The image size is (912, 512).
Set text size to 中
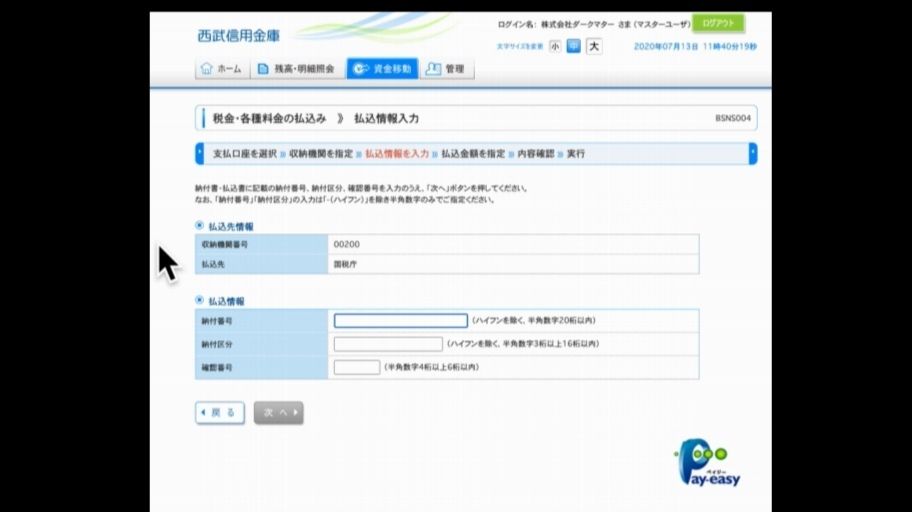574,46
